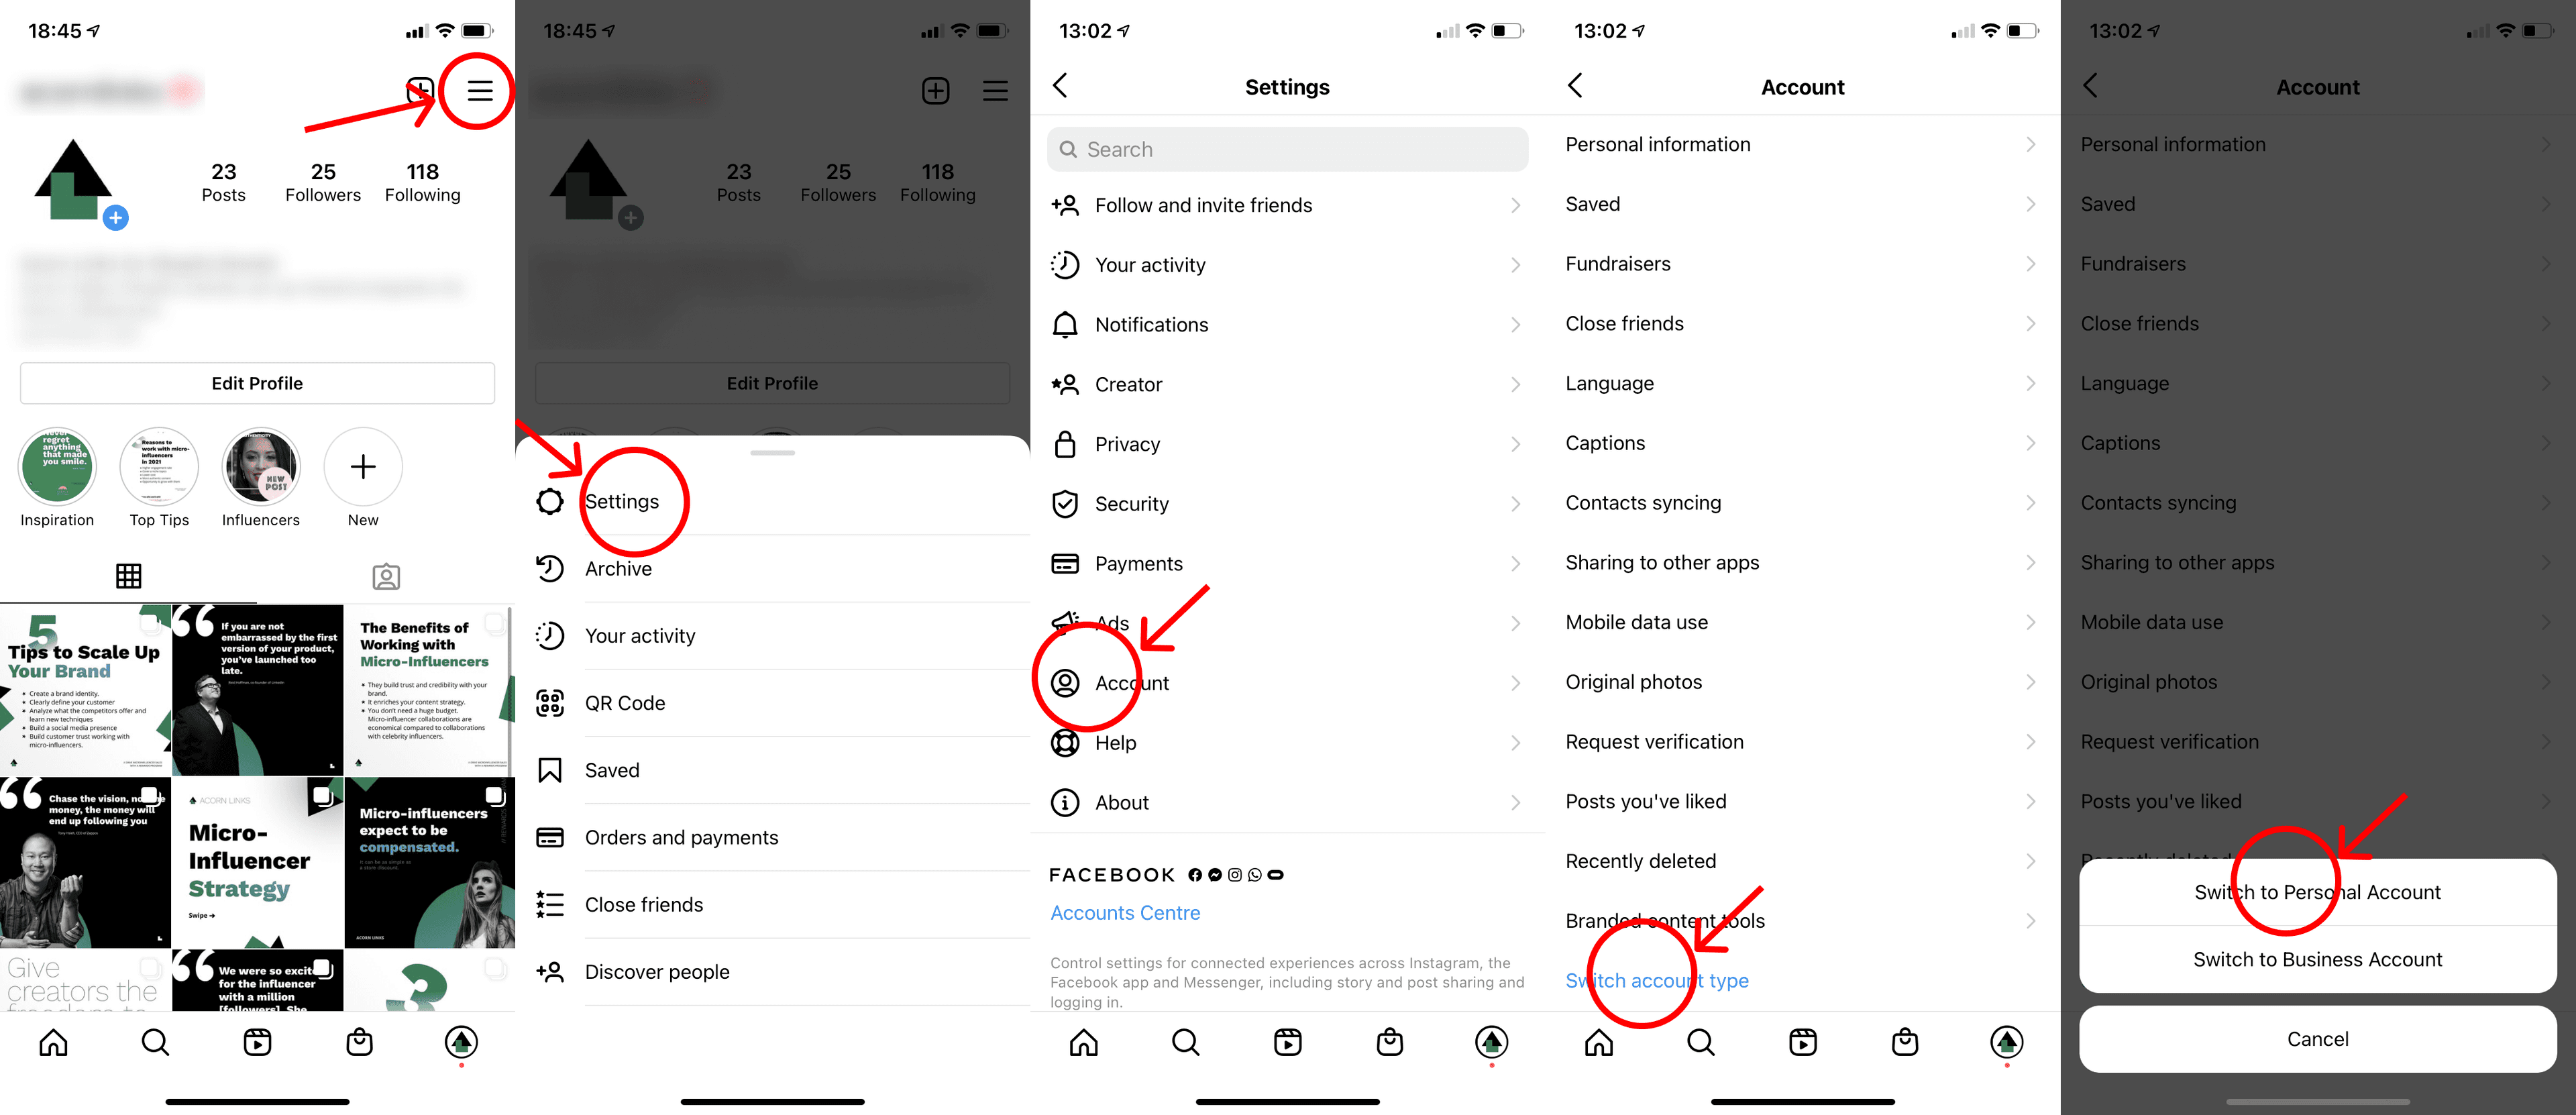Go to Home feed on first screen
The image size is (2576, 1115).
pos(54,1042)
